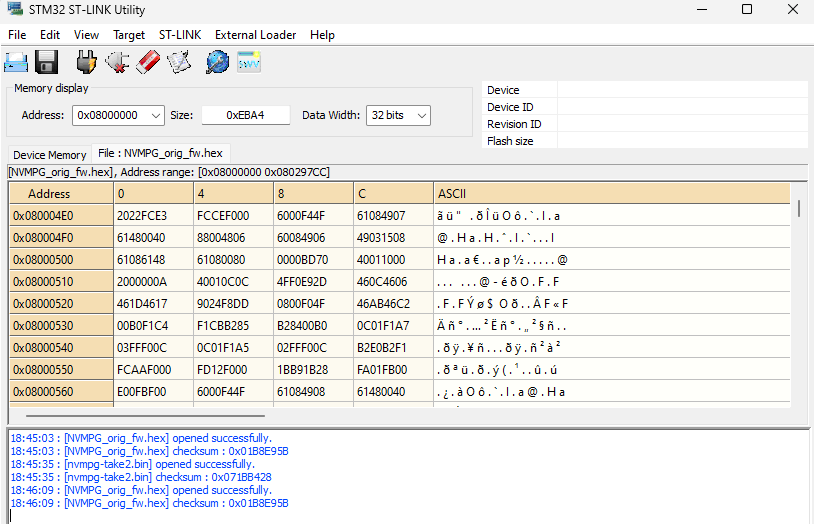814x524 pixels.
Task: Click the address range label text
Action: coord(169,172)
